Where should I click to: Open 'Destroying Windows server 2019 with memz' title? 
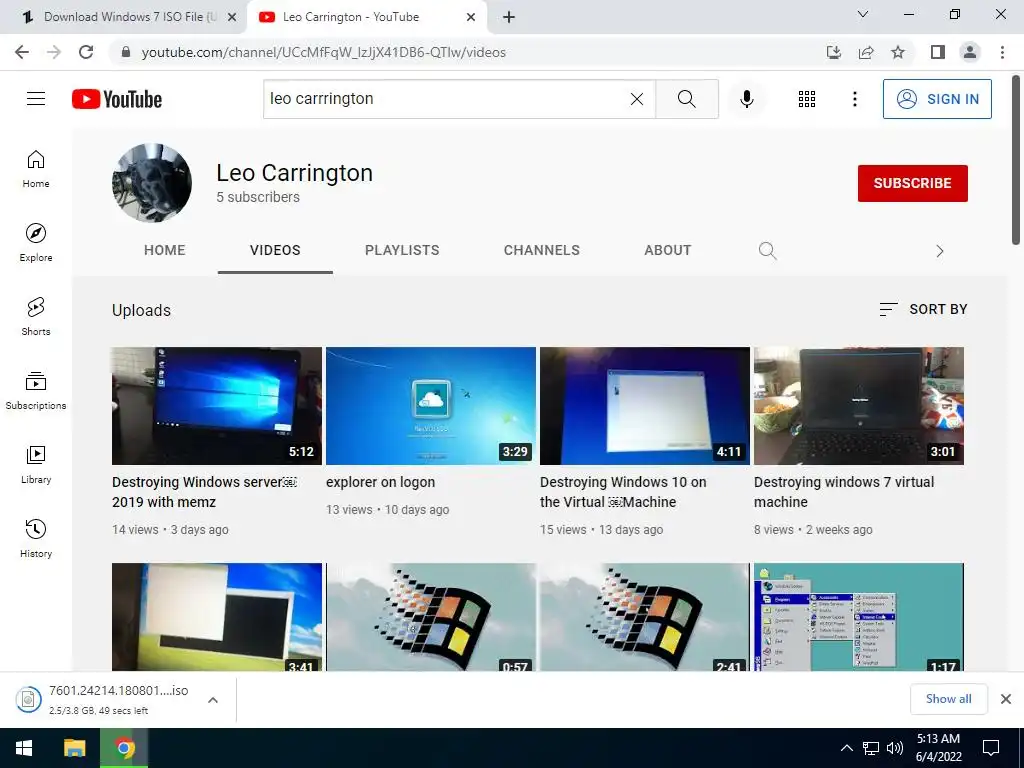tap(204, 492)
